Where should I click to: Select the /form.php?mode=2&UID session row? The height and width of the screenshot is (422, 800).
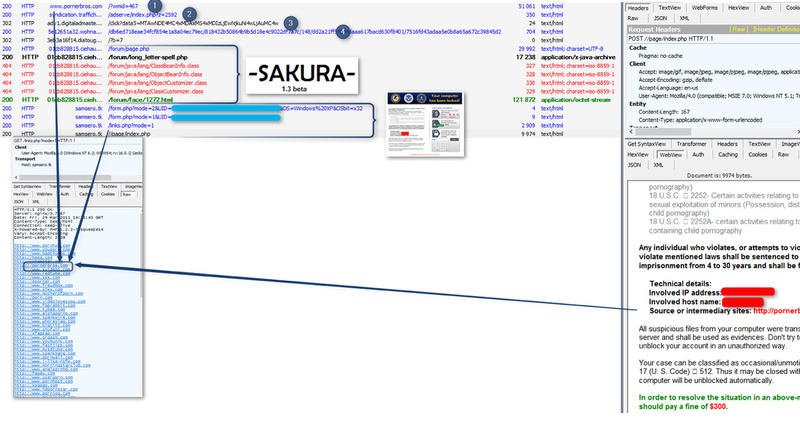310,108
